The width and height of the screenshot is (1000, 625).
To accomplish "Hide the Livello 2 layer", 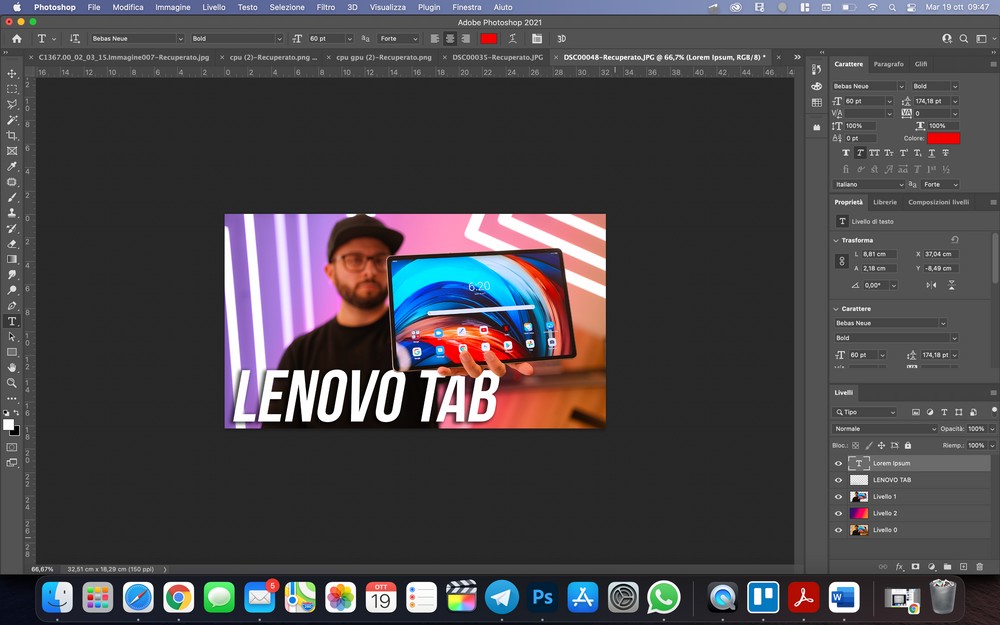I will pyautogui.click(x=838, y=513).
